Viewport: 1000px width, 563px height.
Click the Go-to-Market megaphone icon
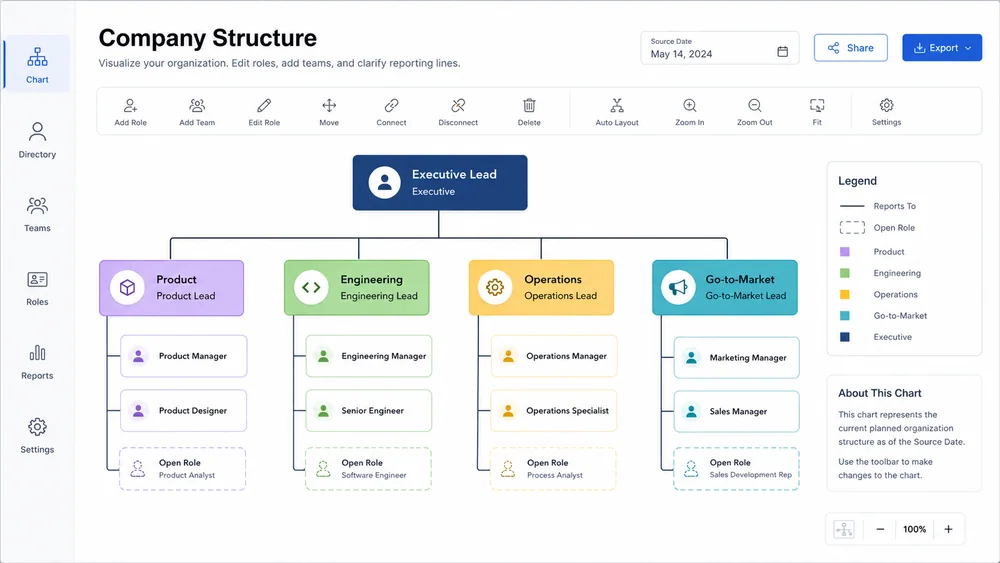coord(678,288)
